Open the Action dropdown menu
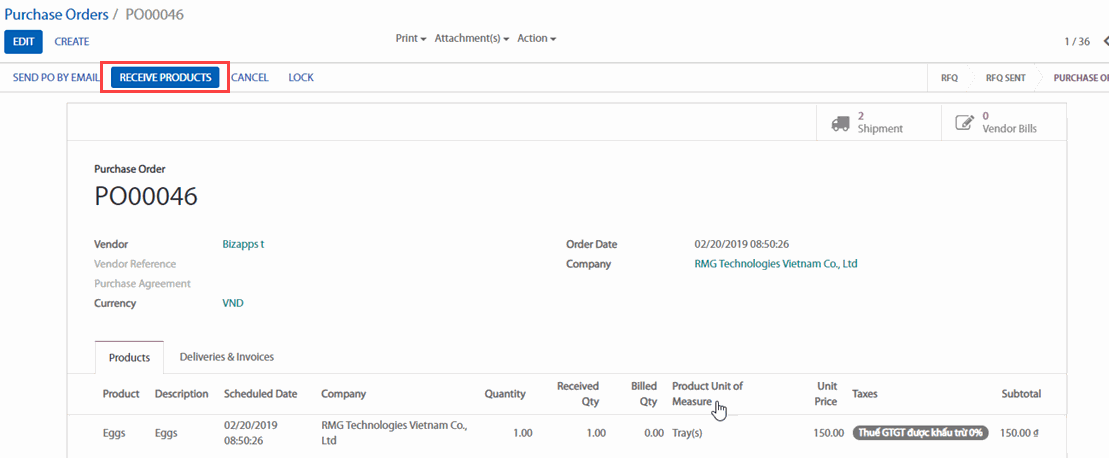Viewport: 1109px width, 458px height. point(536,38)
